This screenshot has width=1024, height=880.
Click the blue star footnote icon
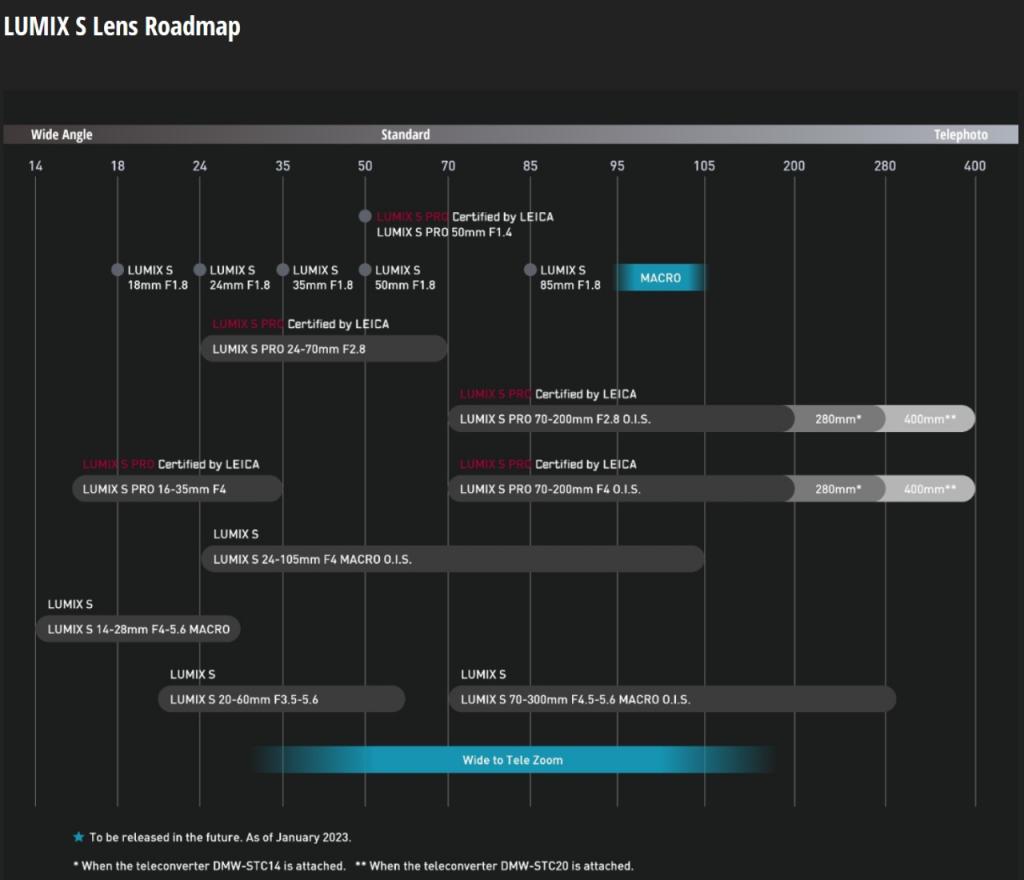79,836
